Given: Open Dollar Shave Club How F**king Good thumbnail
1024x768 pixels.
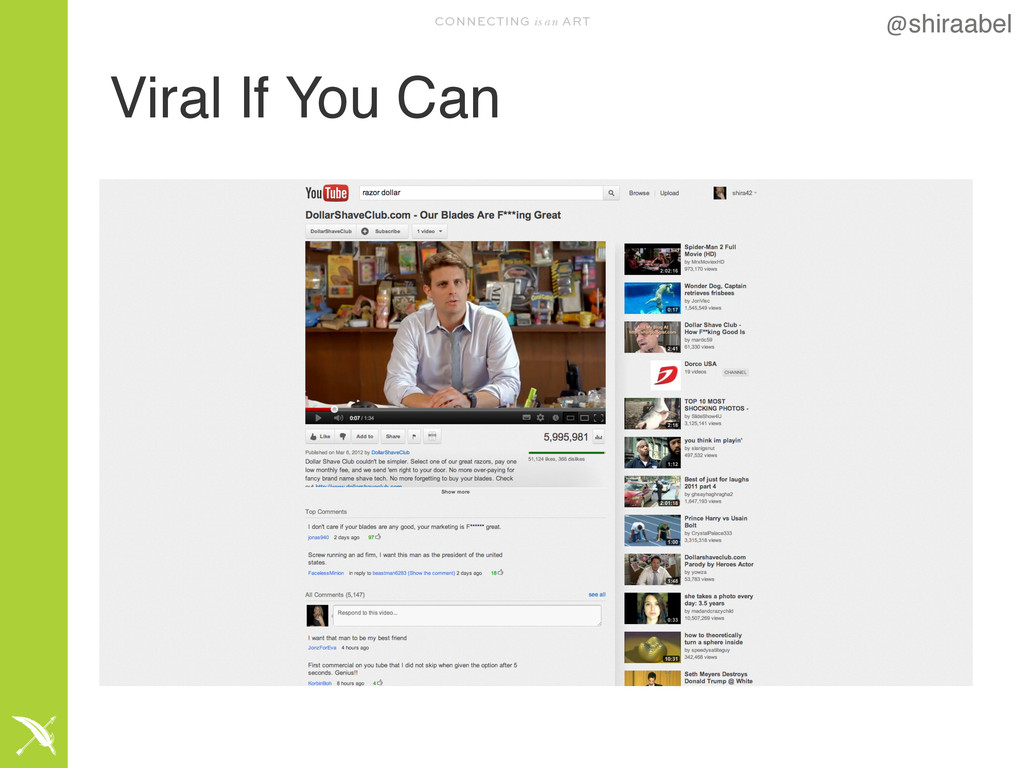Looking at the screenshot, I should (x=652, y=337).
